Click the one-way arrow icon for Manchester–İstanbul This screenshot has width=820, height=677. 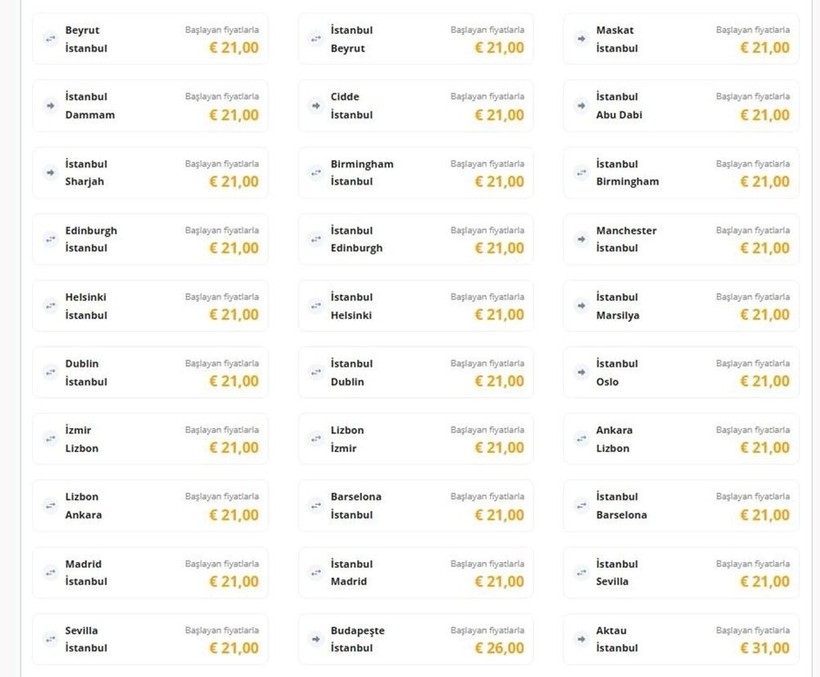coord(581,239)
